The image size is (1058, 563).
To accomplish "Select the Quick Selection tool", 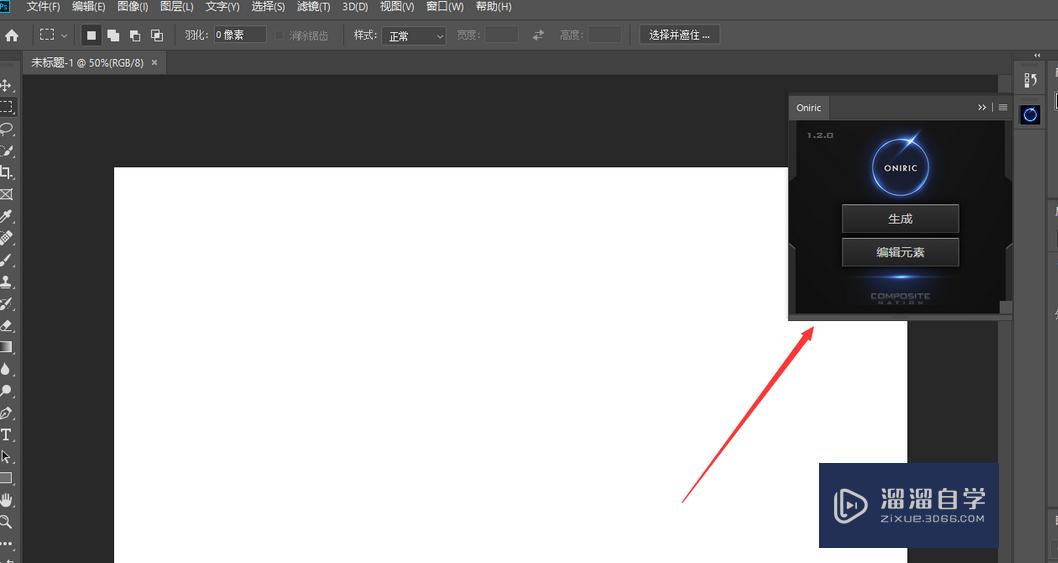I will (x=6, y=150).
